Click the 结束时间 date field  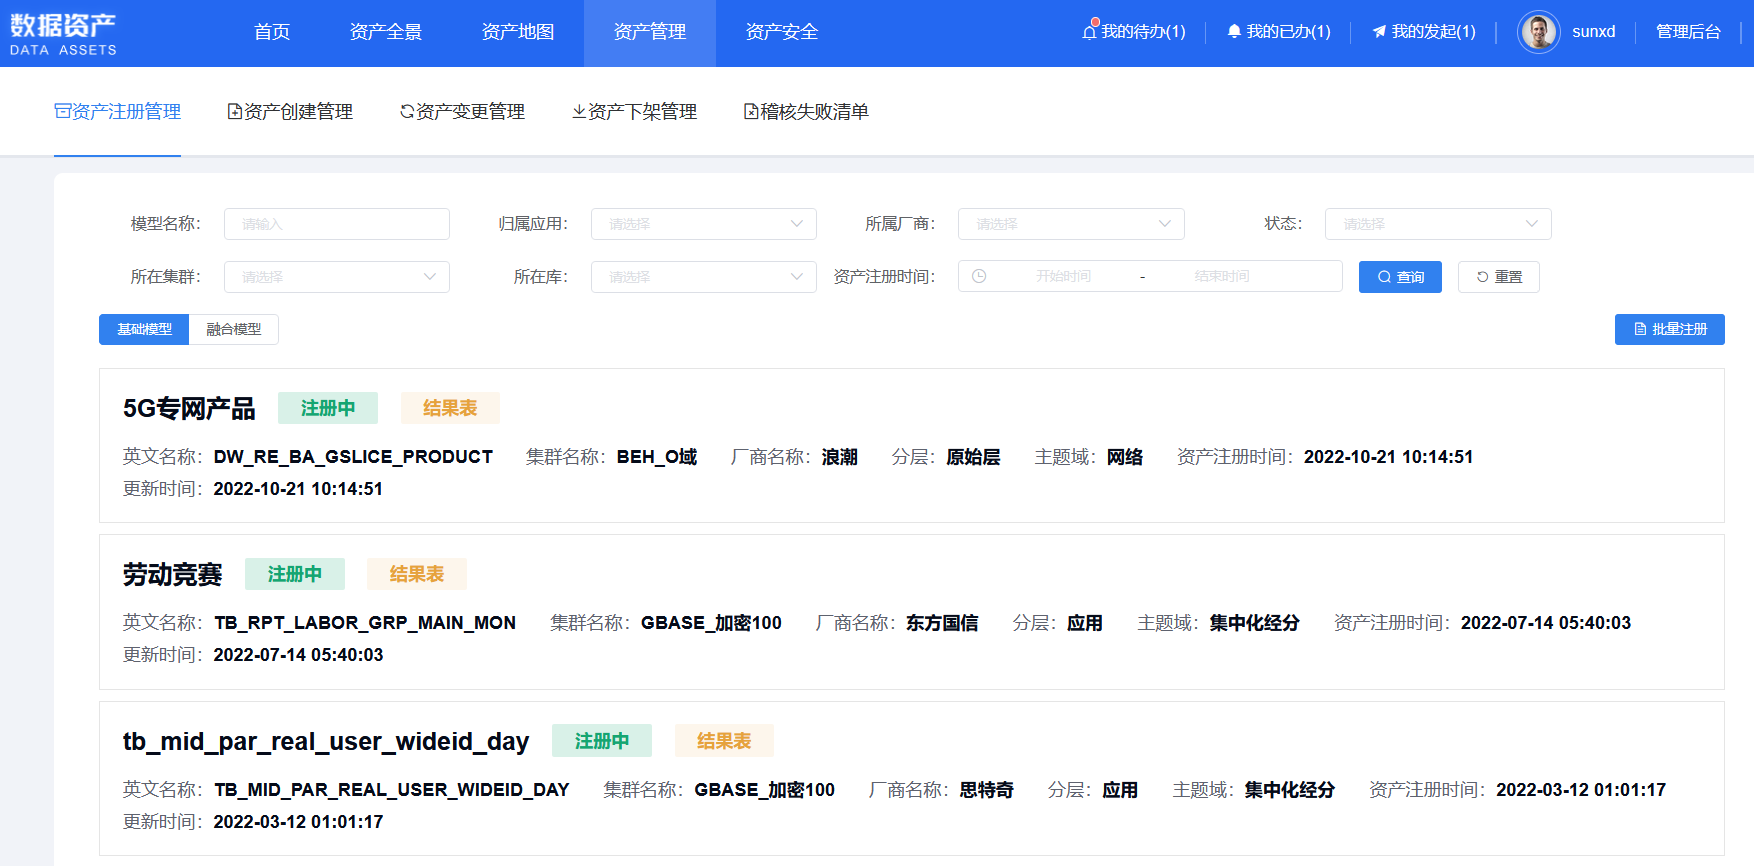coord(1222,277)
